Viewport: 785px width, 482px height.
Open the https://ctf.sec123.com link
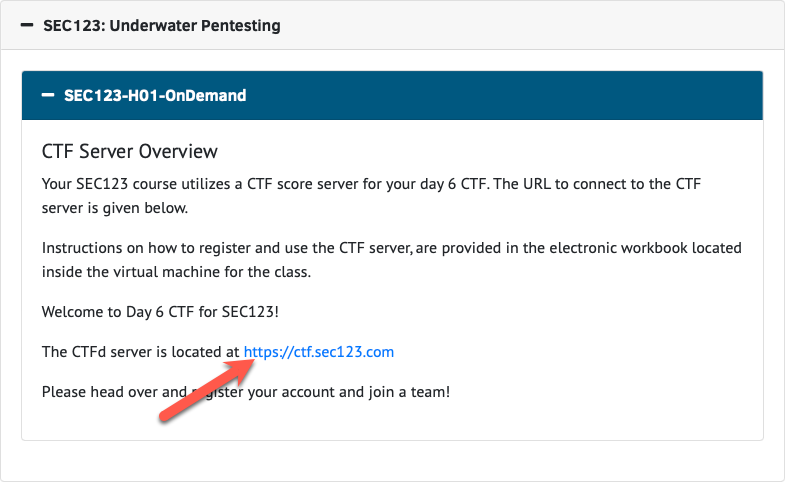coord(319,352)
